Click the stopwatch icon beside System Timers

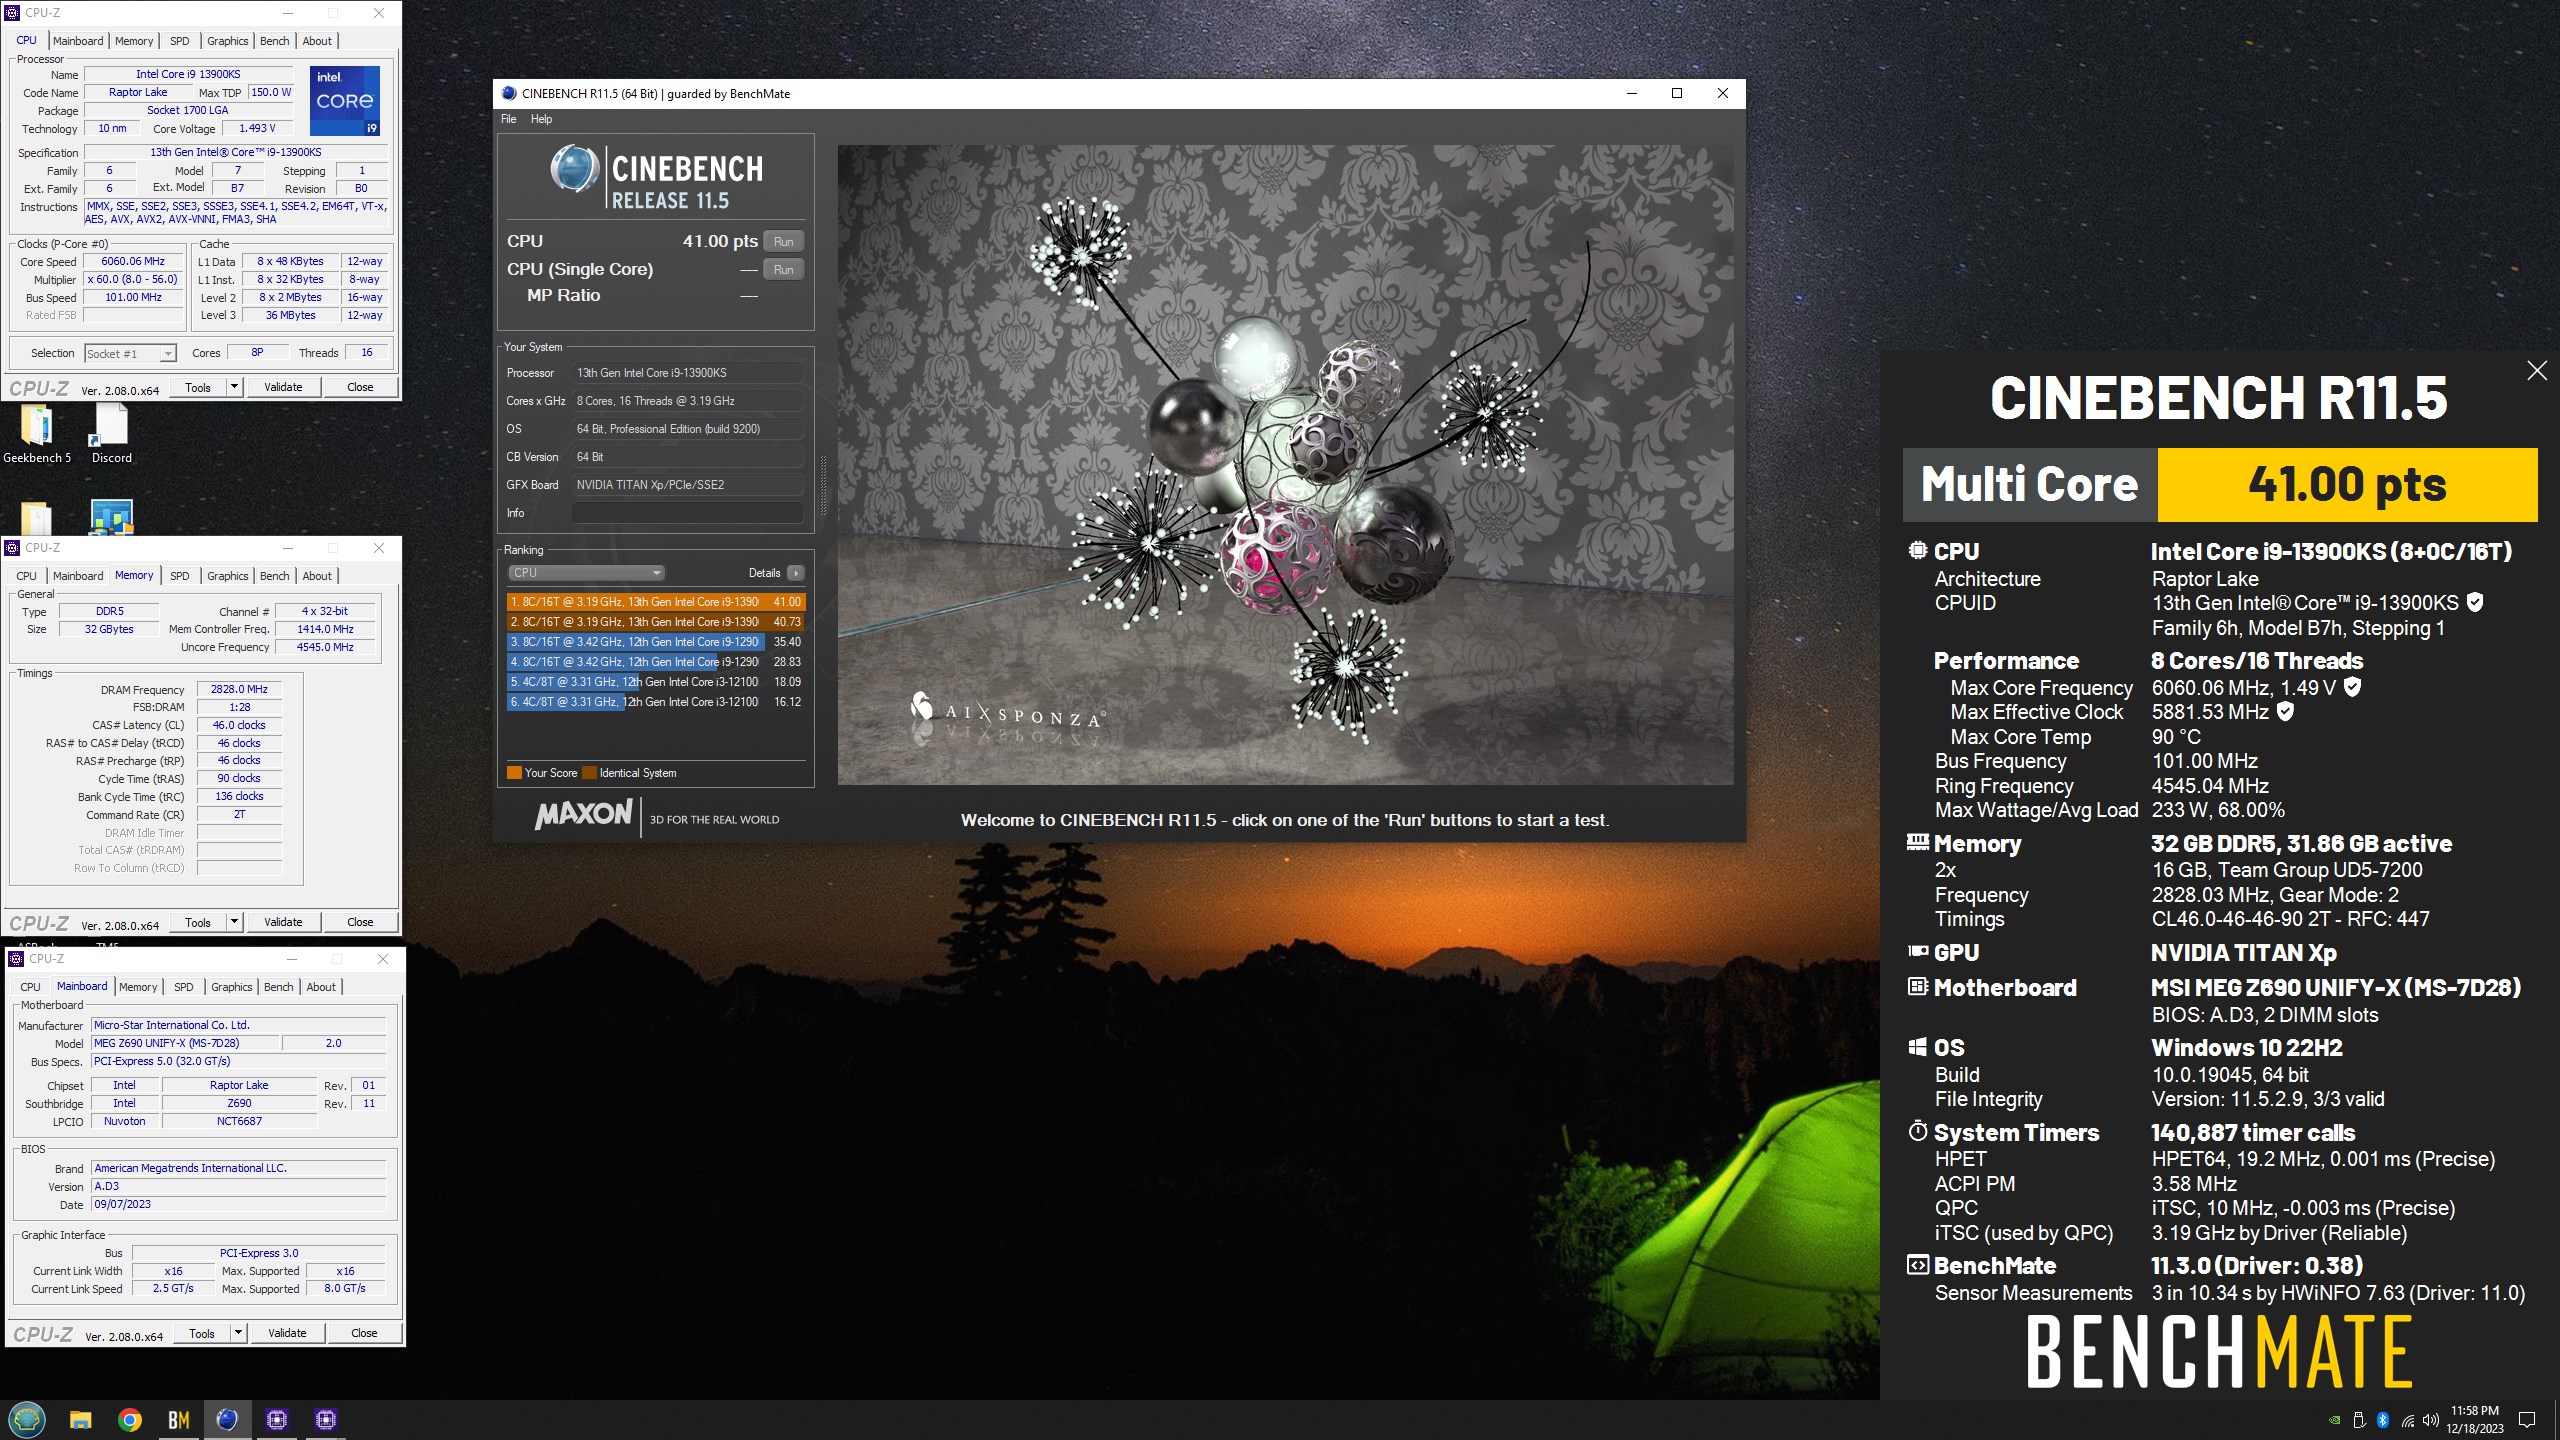pos(1917,1131)
